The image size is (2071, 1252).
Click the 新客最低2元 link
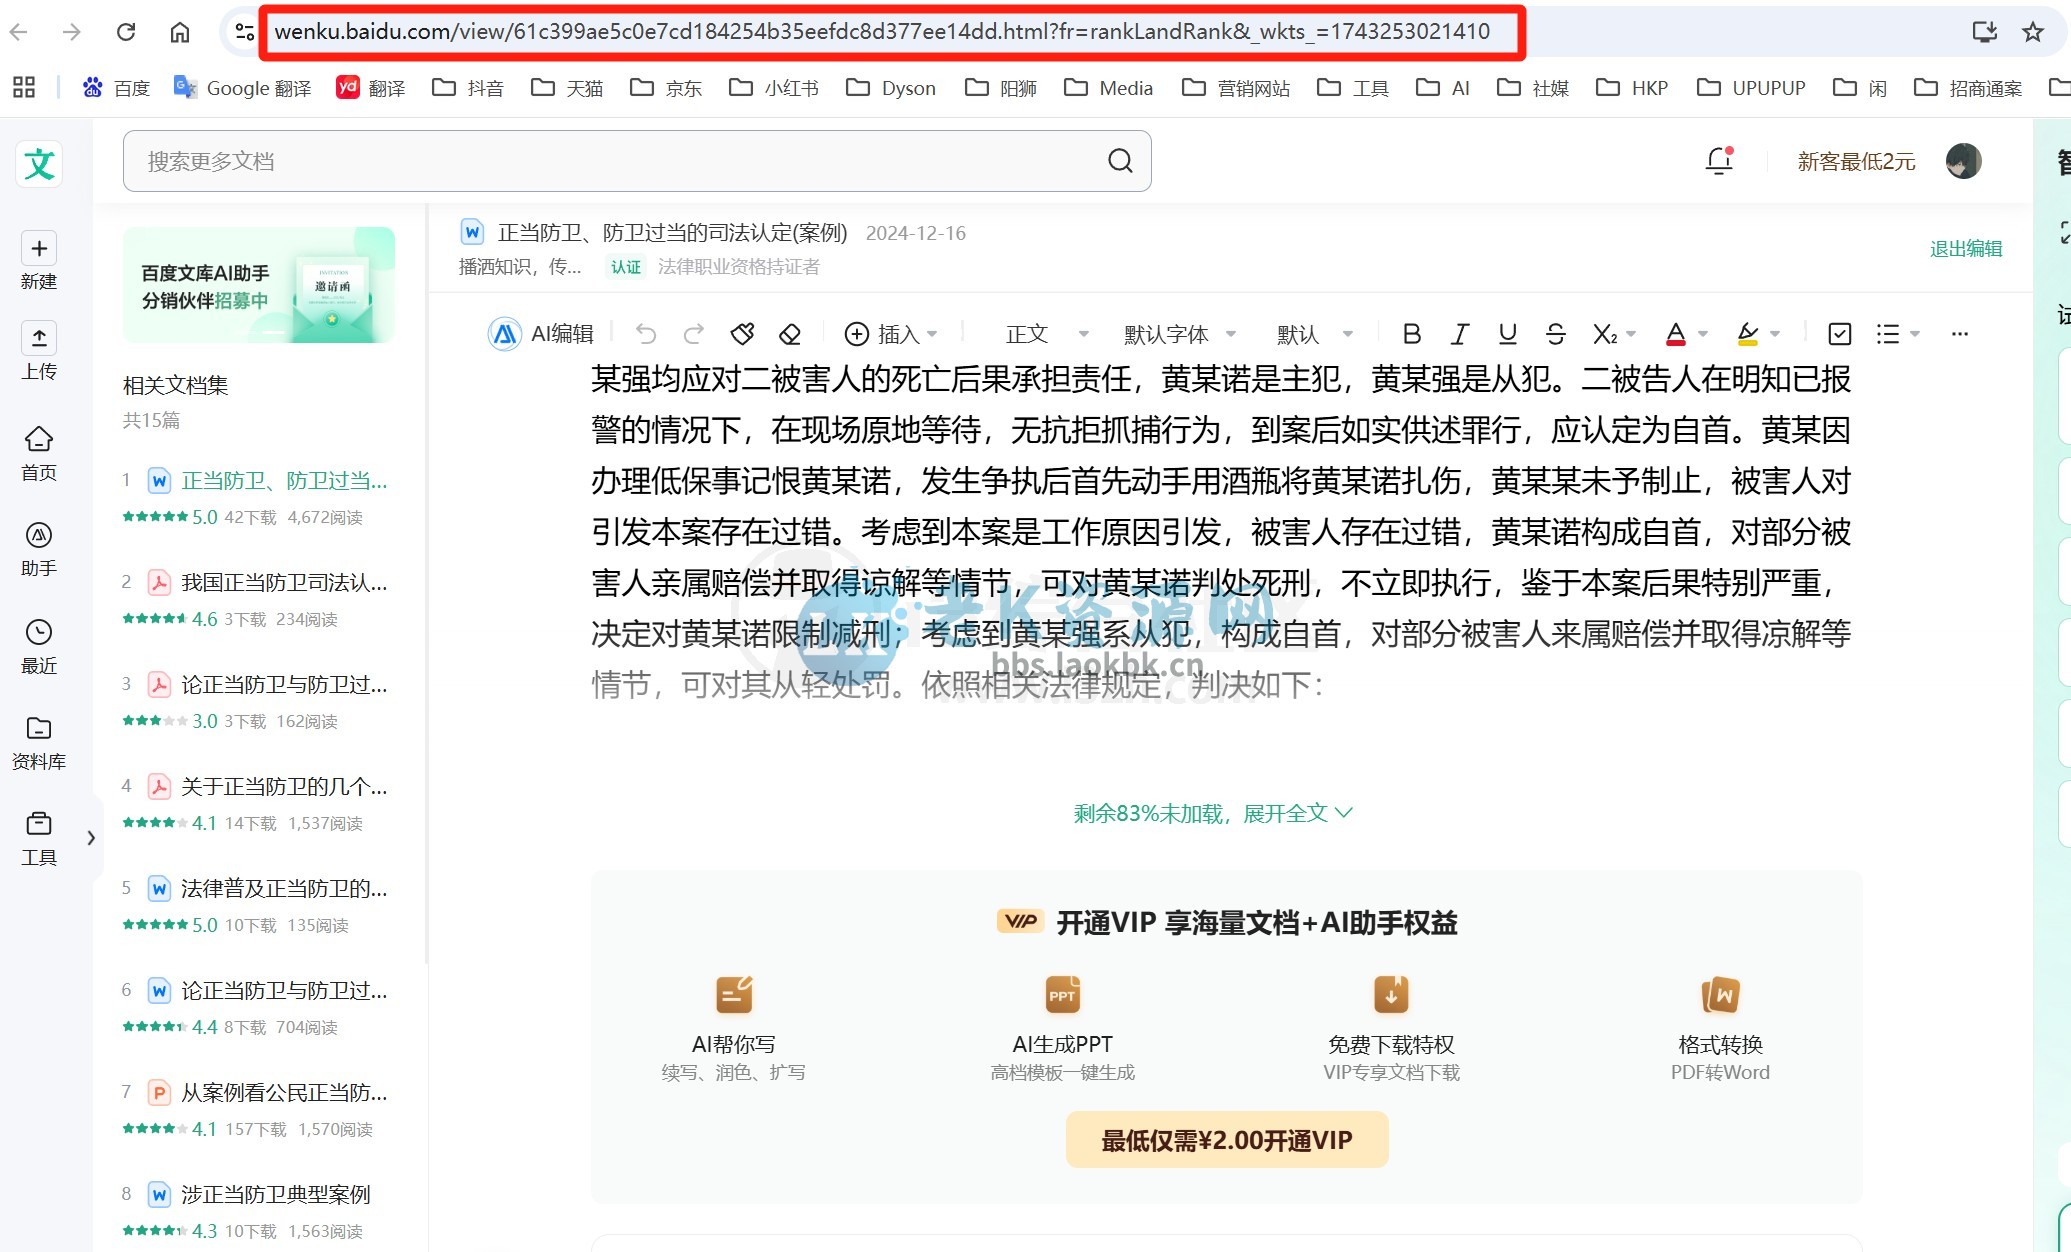[1856, 161]
